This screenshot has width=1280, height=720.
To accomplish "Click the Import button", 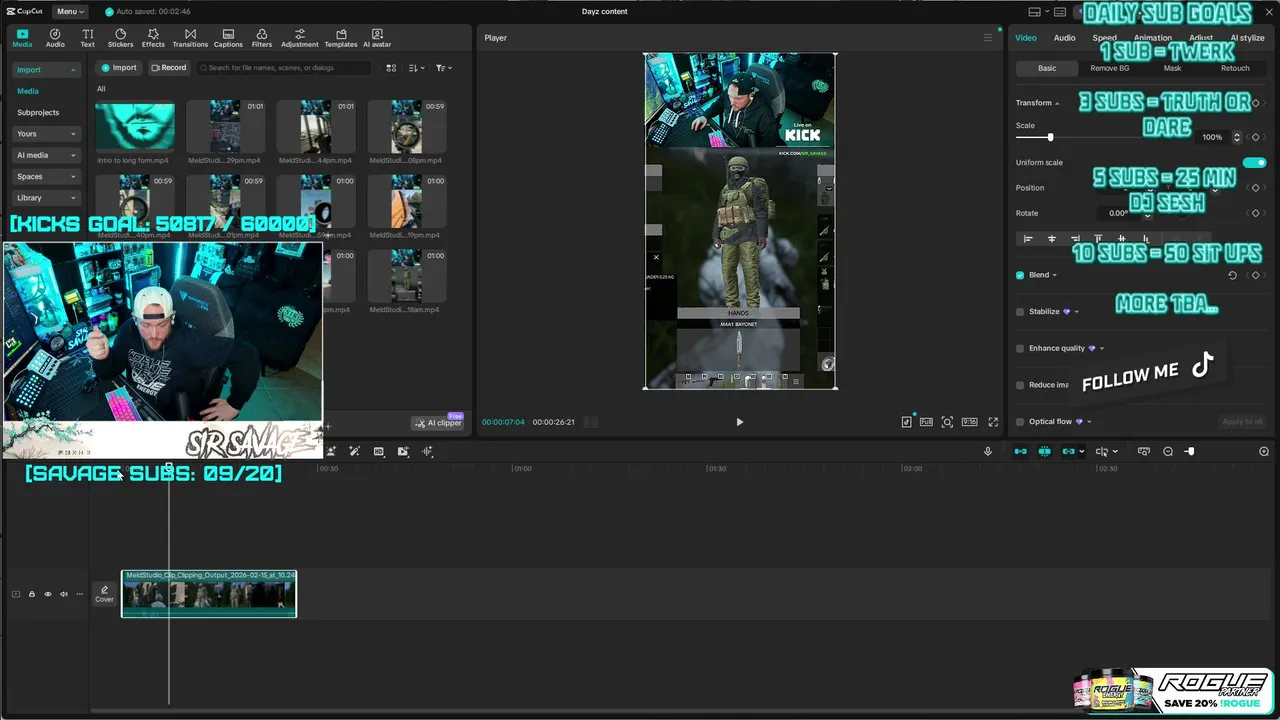I will tap(118, 68).
